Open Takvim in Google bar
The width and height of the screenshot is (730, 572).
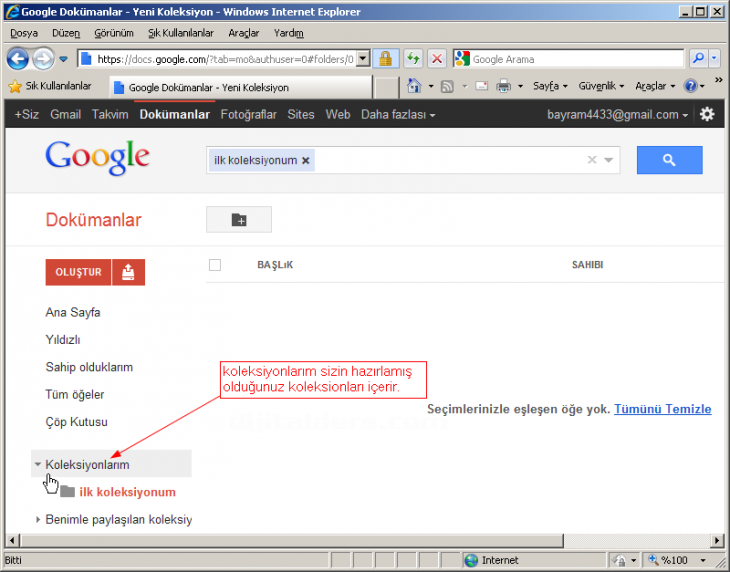110,114
